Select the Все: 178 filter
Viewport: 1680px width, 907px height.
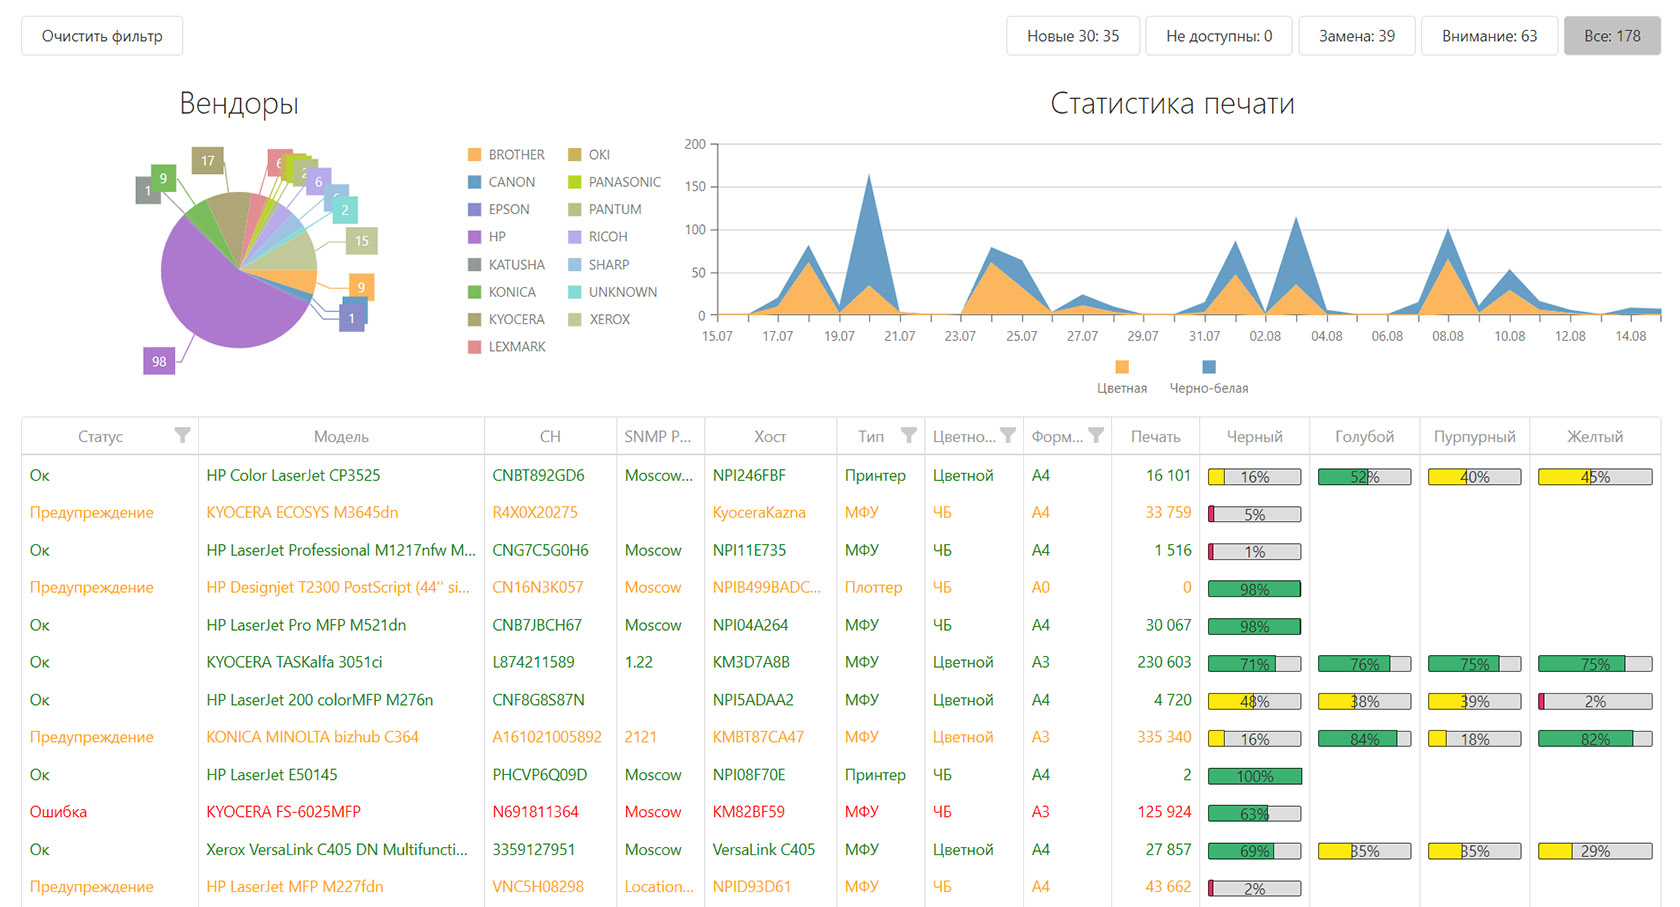pos(1612,36)
